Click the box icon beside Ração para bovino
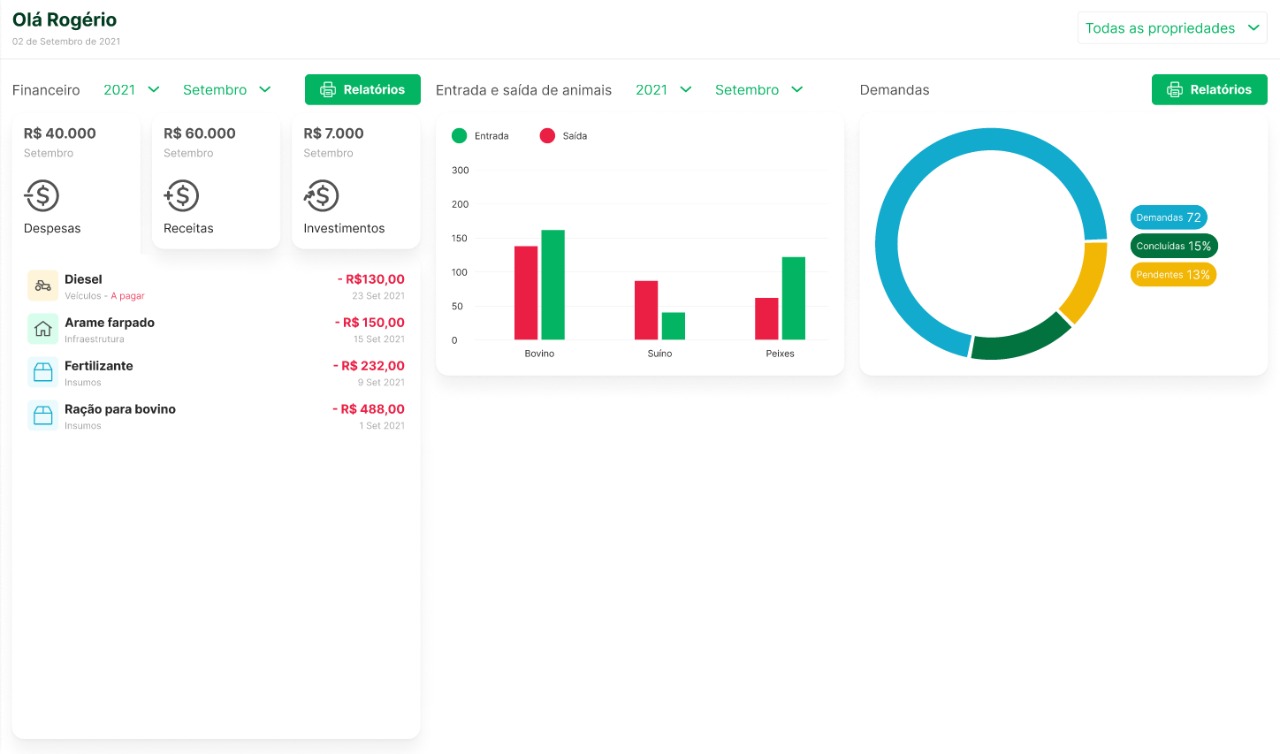Viewport: 1280px width, 754px height. [x=43, y=415]
